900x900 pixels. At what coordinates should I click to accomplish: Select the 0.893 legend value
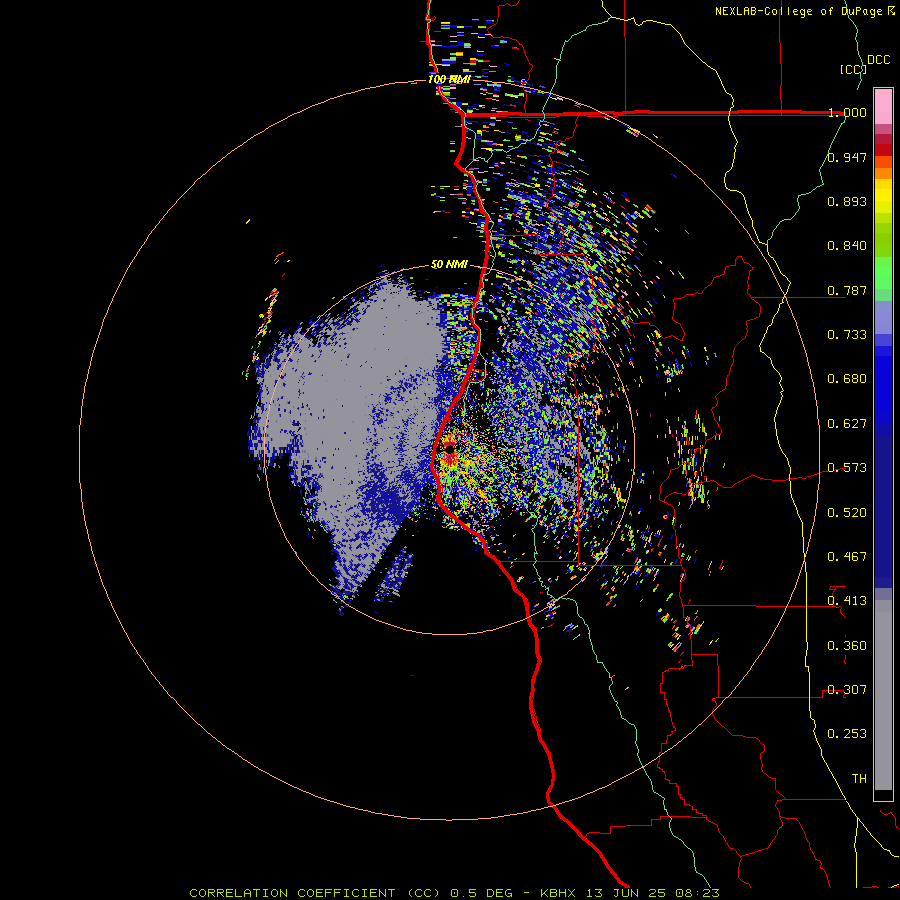click(x=847, y=201)
